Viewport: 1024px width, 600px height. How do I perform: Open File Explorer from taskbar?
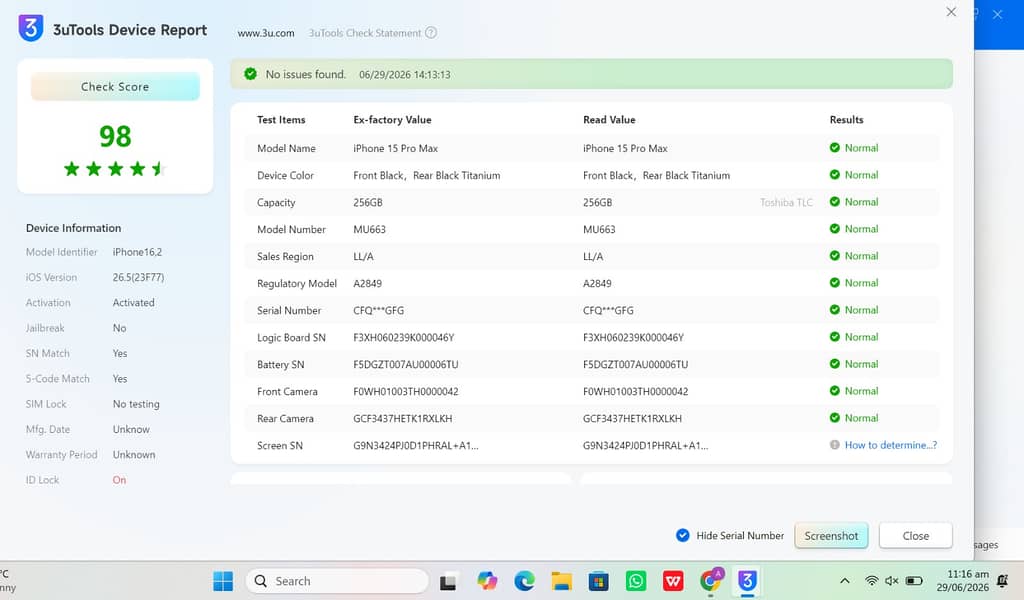pos(561,581)
